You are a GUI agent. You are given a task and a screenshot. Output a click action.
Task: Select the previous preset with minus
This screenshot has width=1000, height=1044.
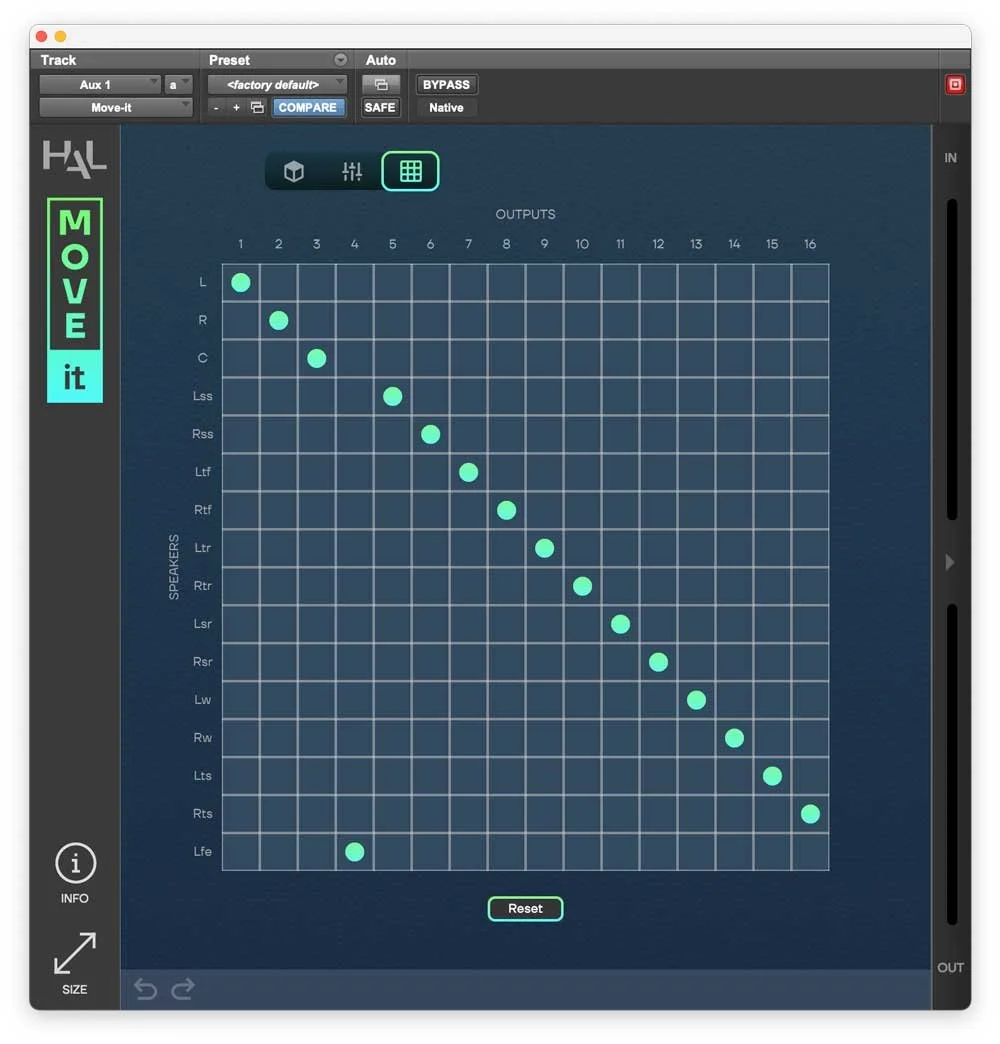pos(216,107)
